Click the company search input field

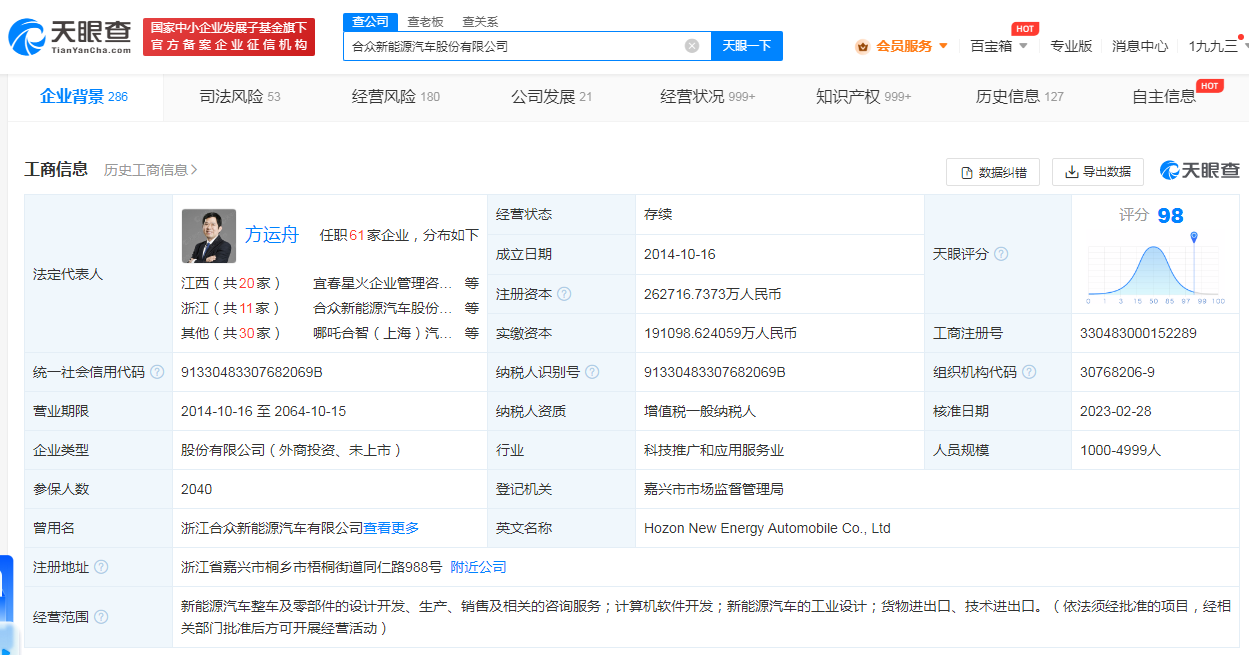(500, 46)
